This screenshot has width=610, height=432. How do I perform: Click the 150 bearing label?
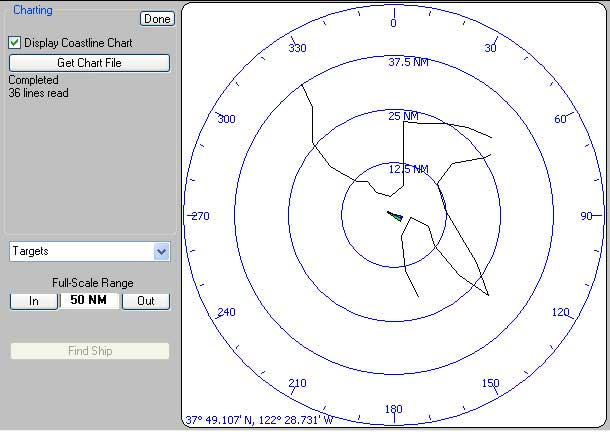[491, 383]
